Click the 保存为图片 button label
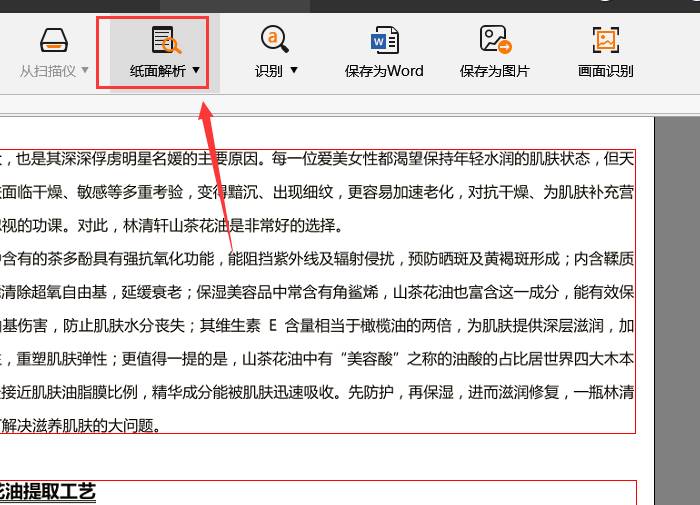 click(x=495, y=71)
